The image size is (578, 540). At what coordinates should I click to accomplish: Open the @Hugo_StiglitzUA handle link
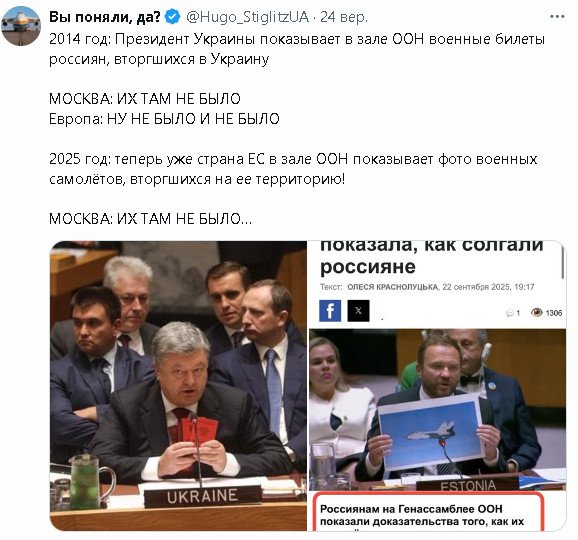pyautogui.click(x=247, y=17)
